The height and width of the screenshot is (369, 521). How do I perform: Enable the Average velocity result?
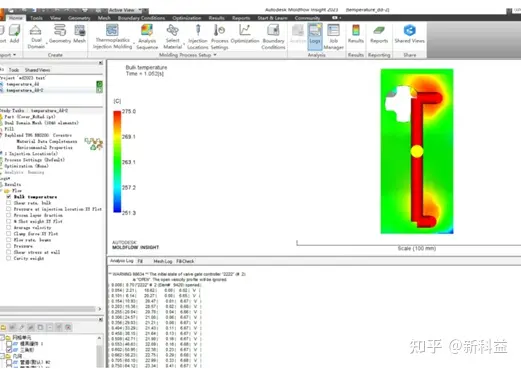pos(9,227)
